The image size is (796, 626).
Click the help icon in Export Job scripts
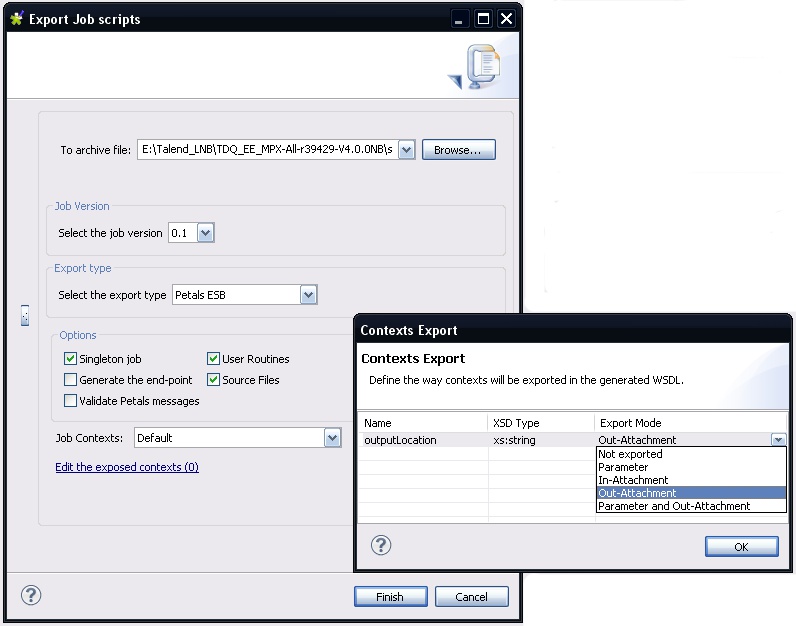tap(31, 596)
